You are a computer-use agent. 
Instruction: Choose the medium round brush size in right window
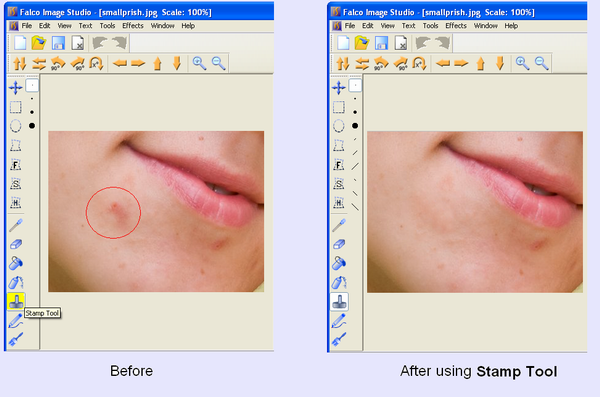pyautogui.click(x=355, y=112)
